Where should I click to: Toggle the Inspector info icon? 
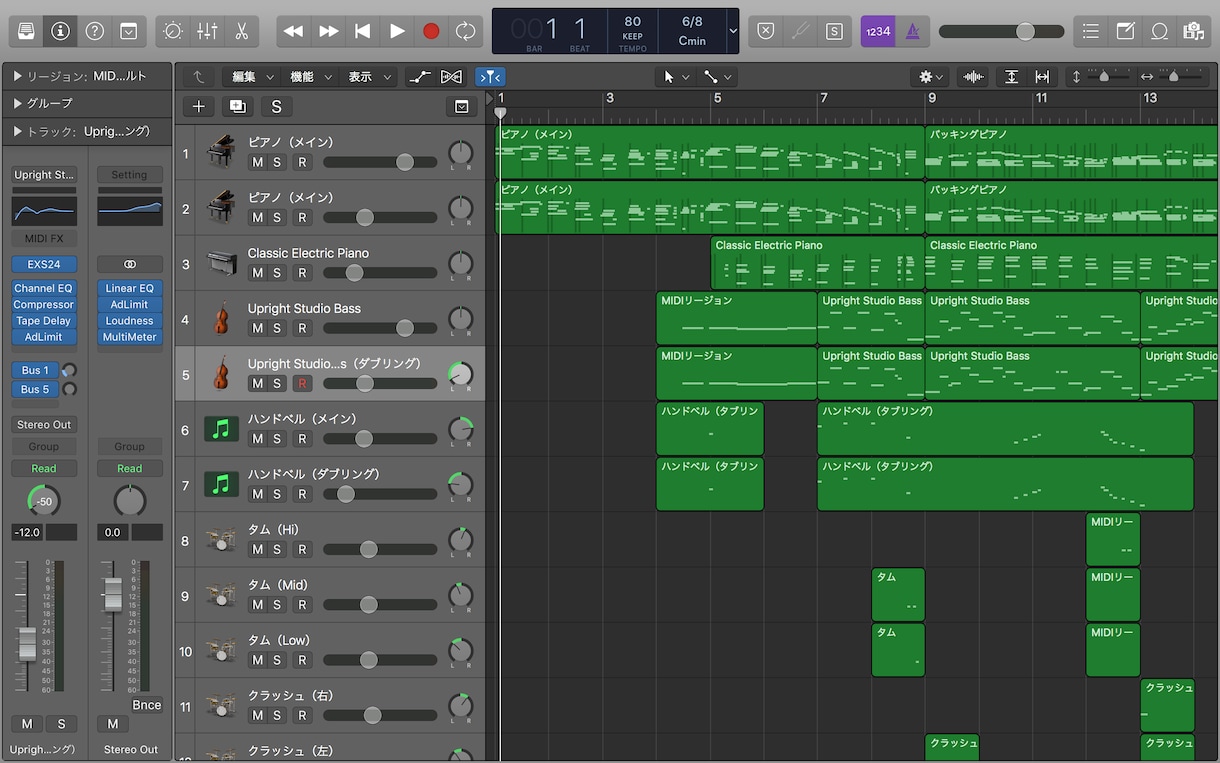(x=60, y=31)
